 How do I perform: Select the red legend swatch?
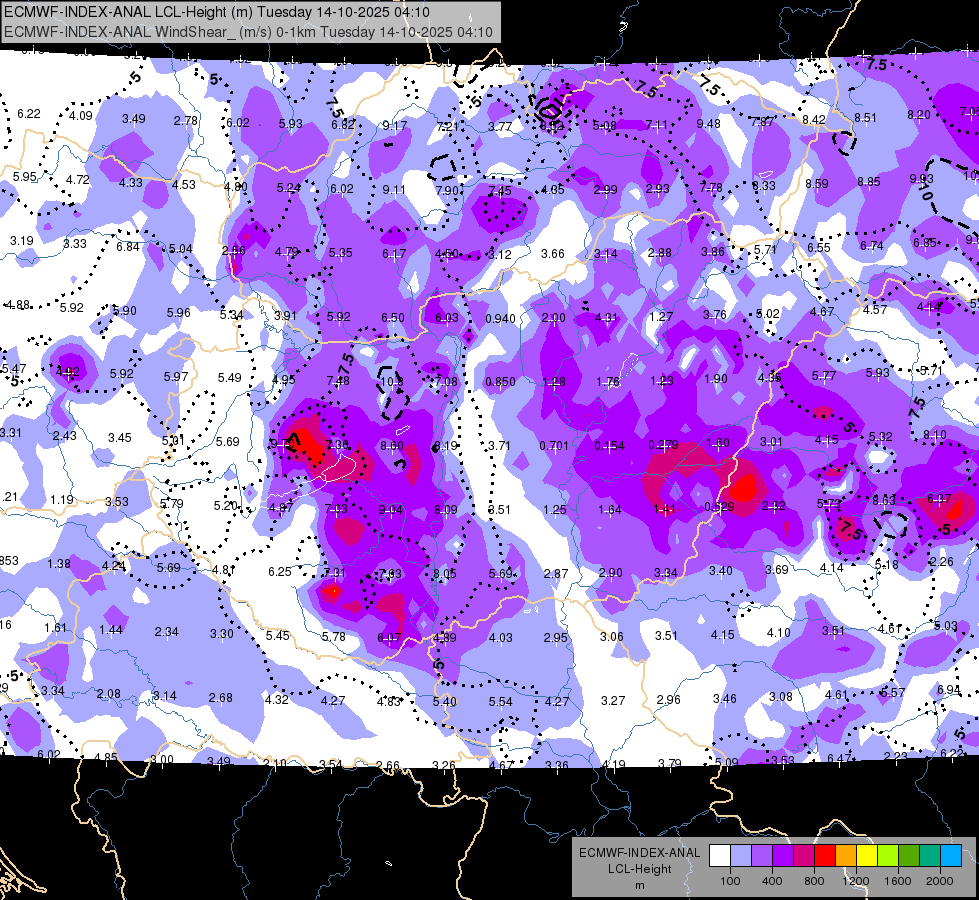tap(825, 856)
